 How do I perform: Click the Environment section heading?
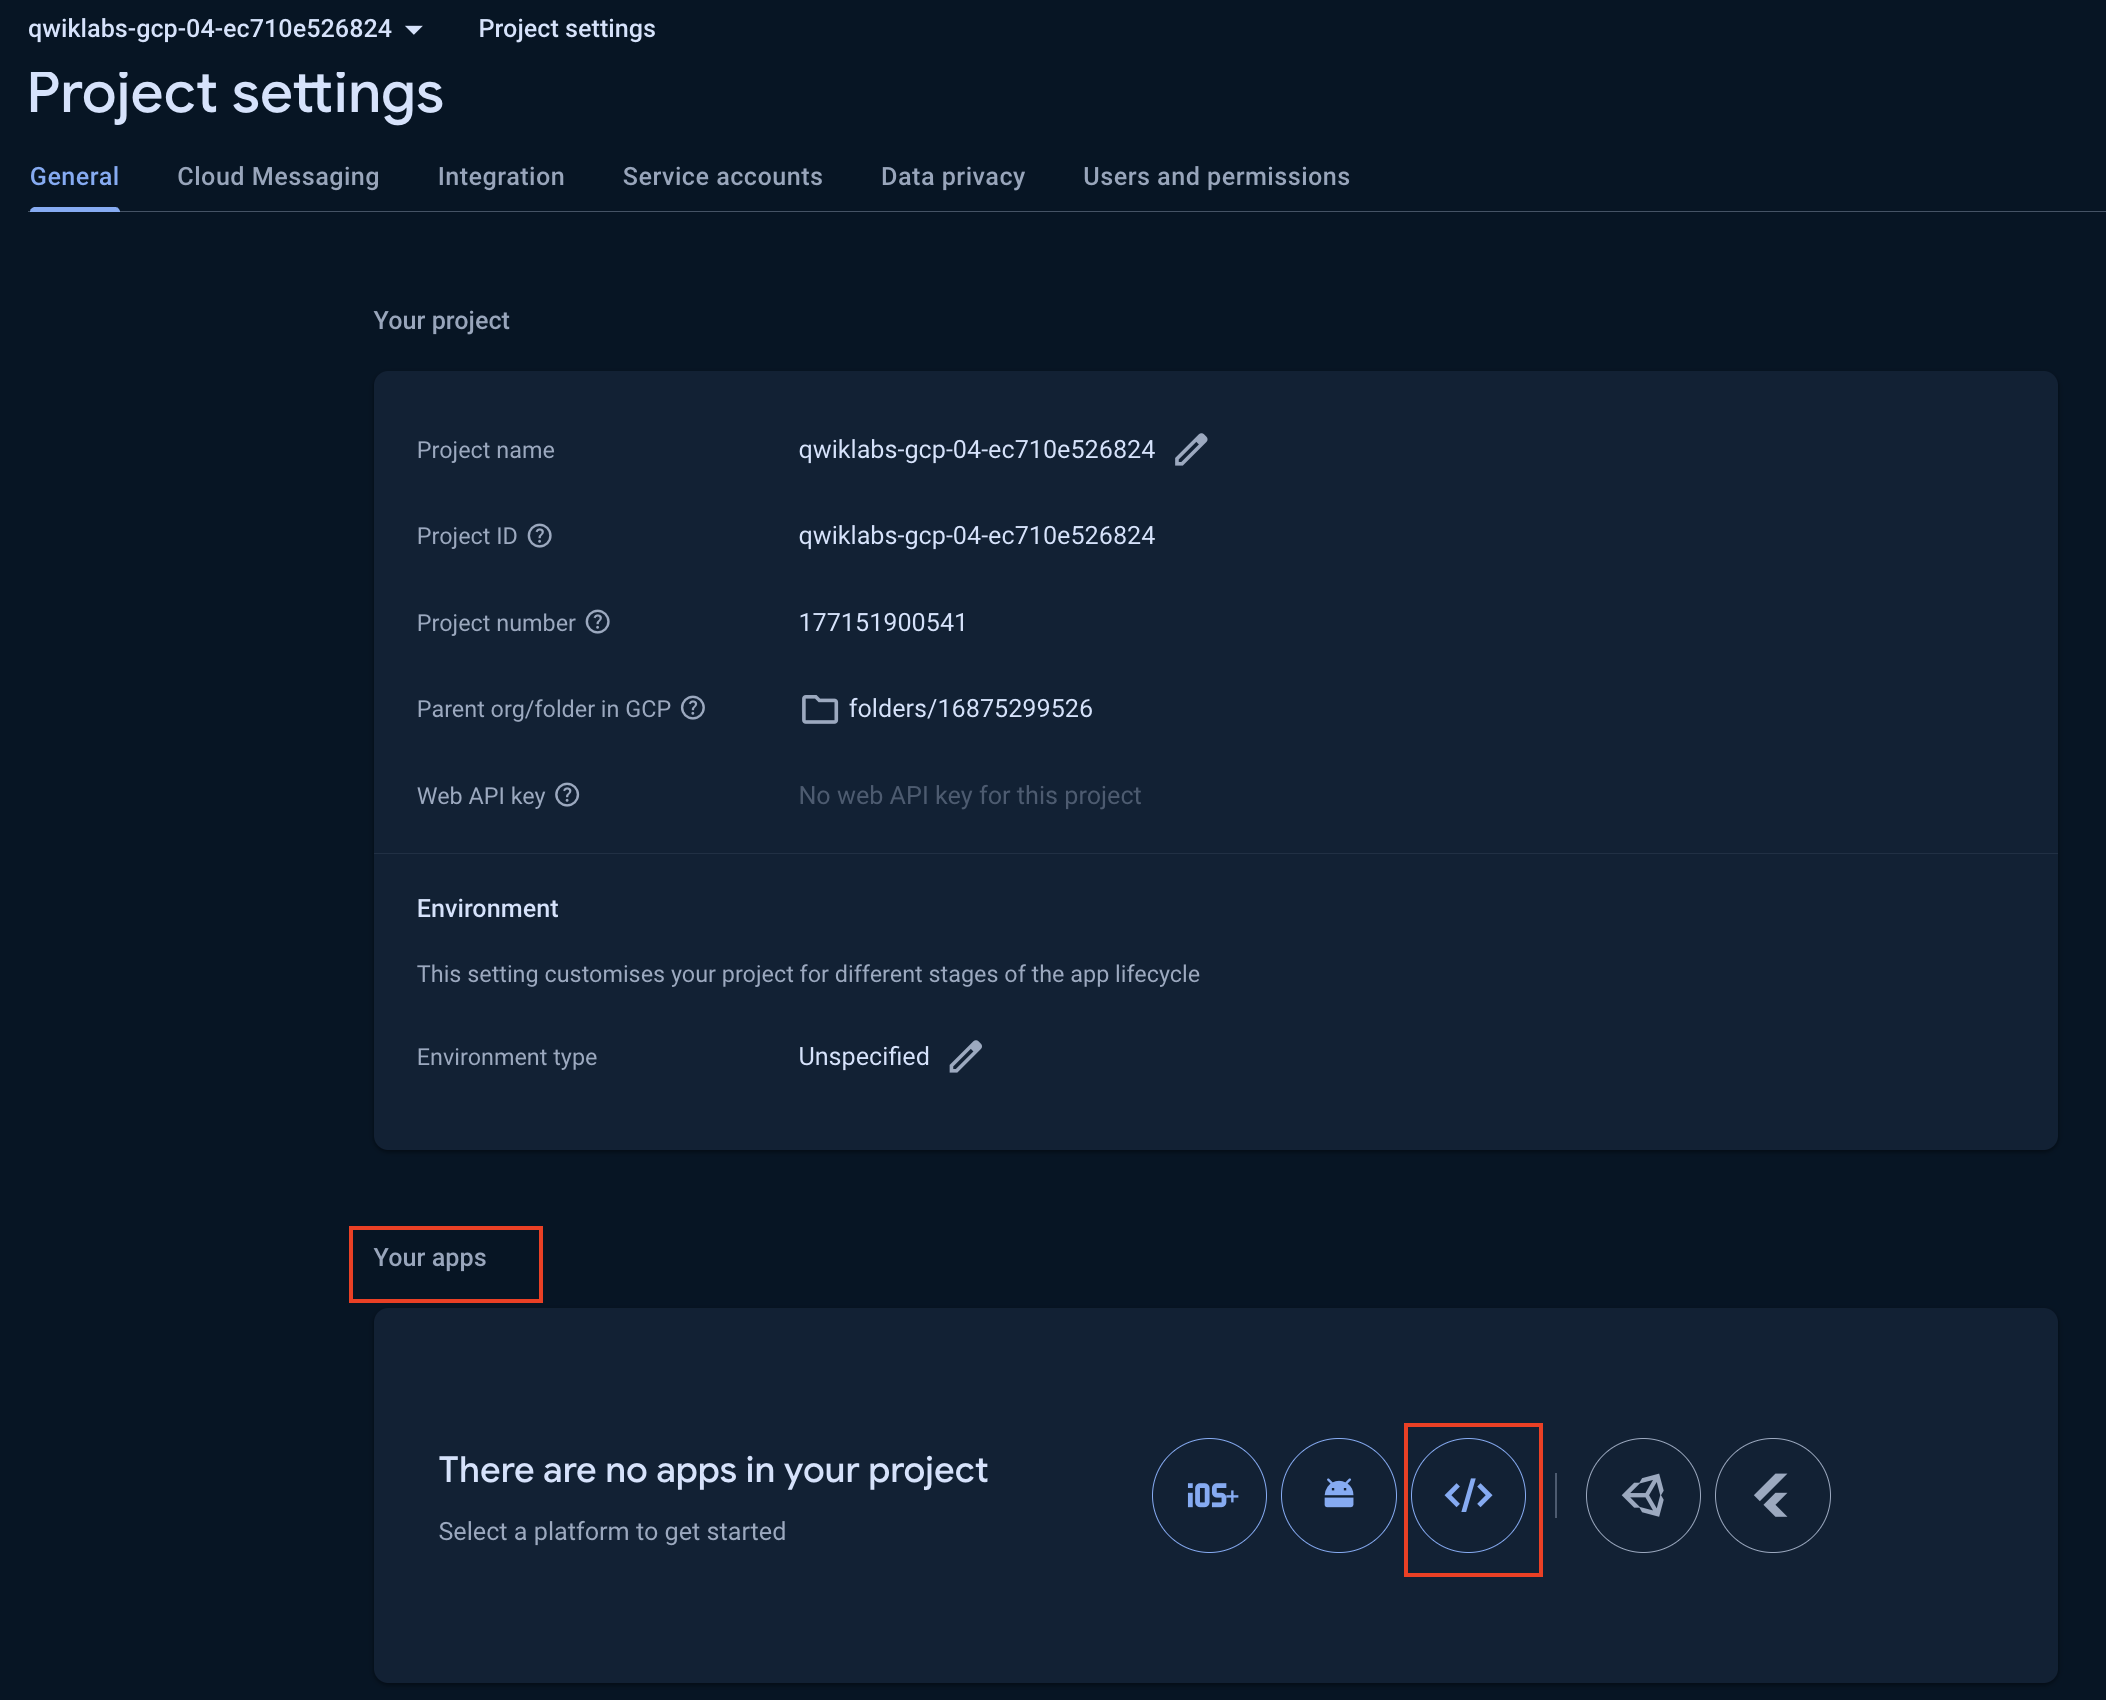coord(487,909)
